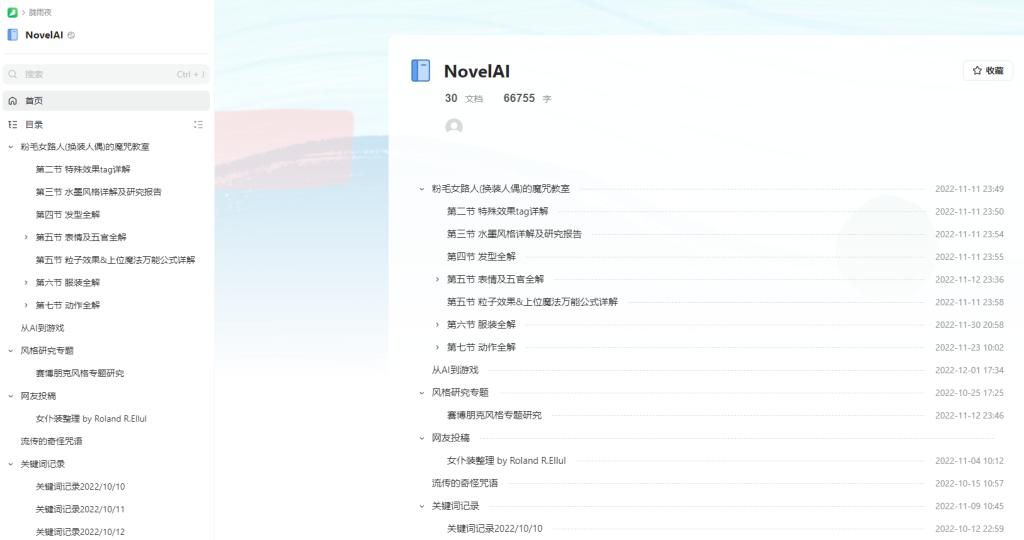Collapse 网友投稿 in sidebar

pos(10,396)
